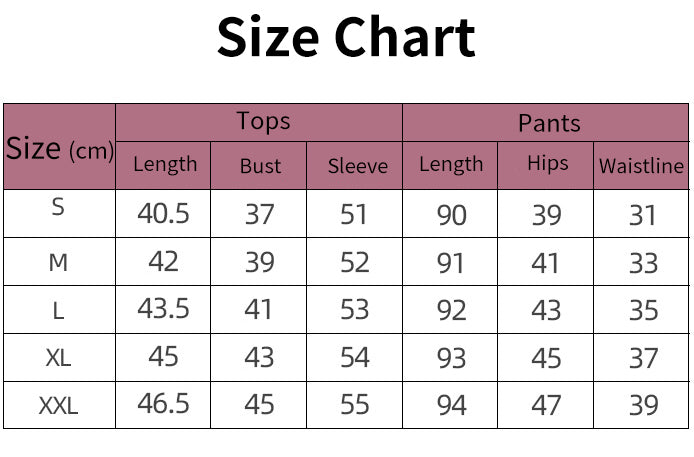Click the Length header under Pants

click(x=451, y=164)
